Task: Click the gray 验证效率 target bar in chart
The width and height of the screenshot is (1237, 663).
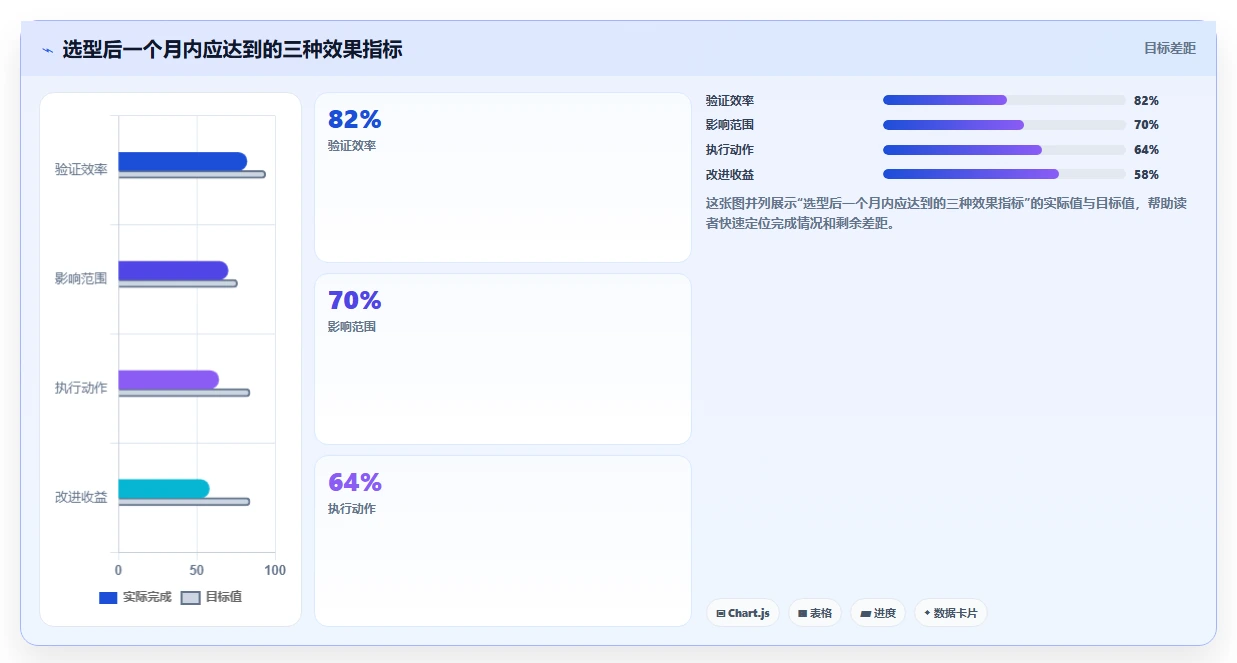Action: tap(192, 174)
